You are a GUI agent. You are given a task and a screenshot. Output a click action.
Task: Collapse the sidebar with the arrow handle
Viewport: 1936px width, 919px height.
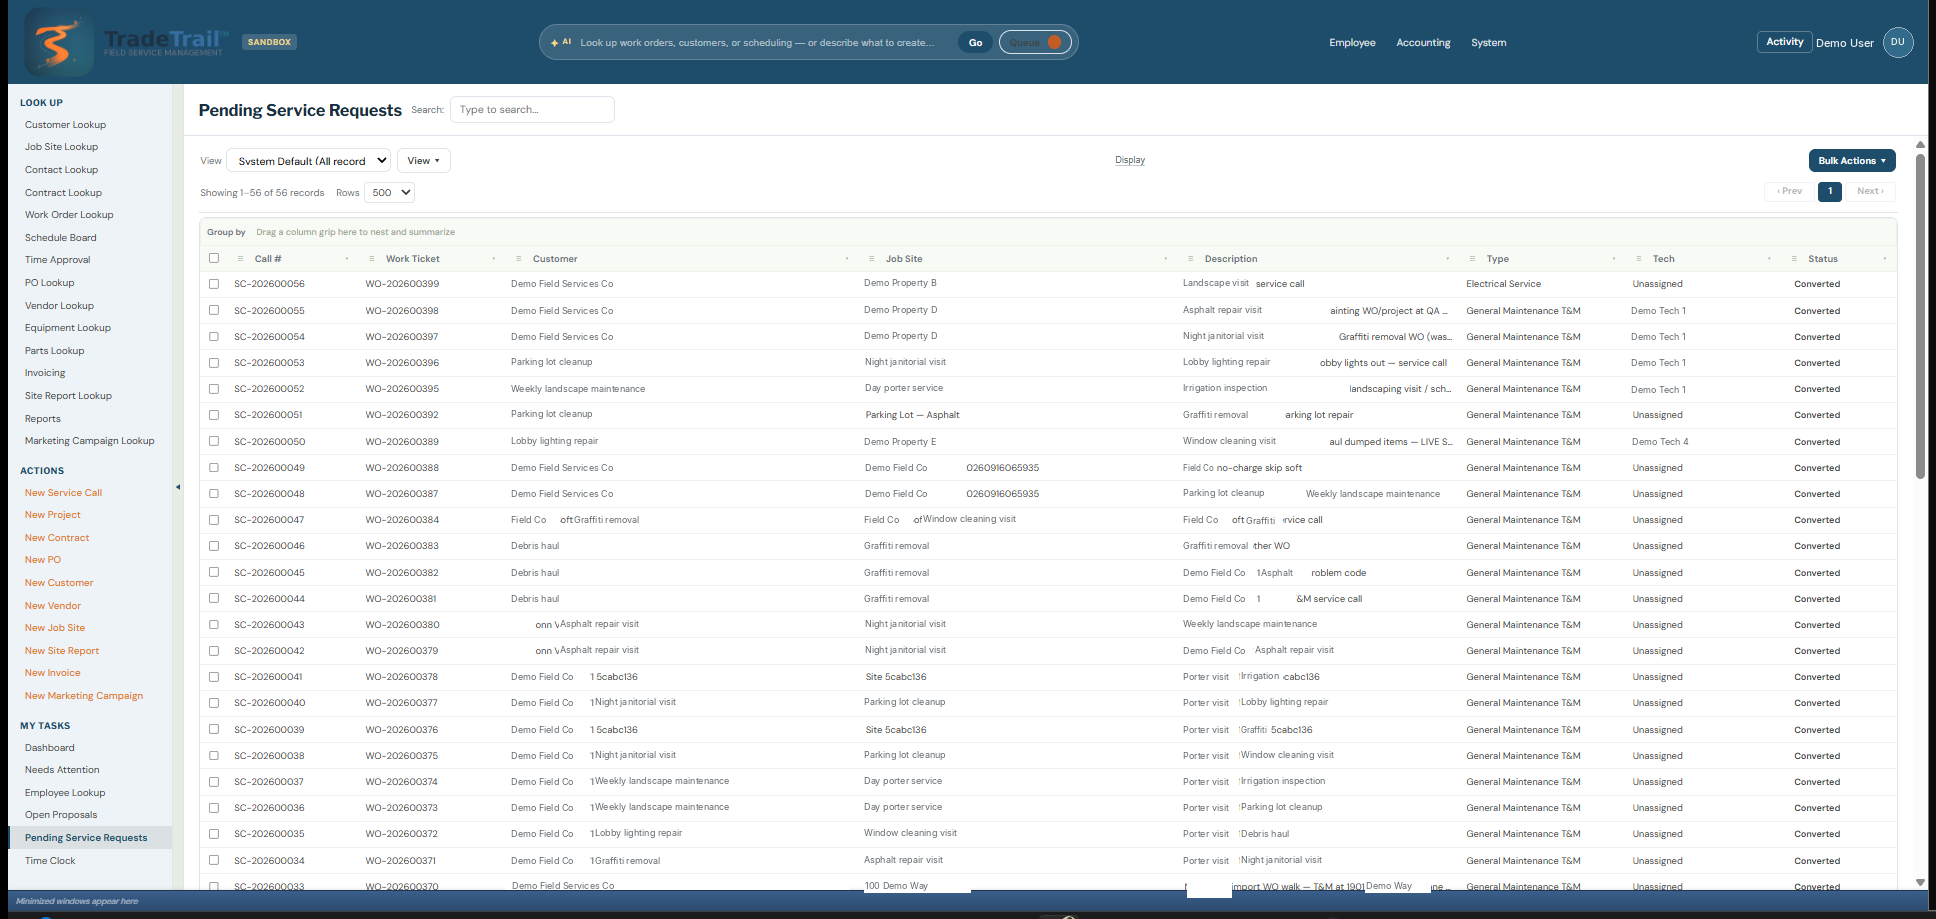click(x=178, y=487)
